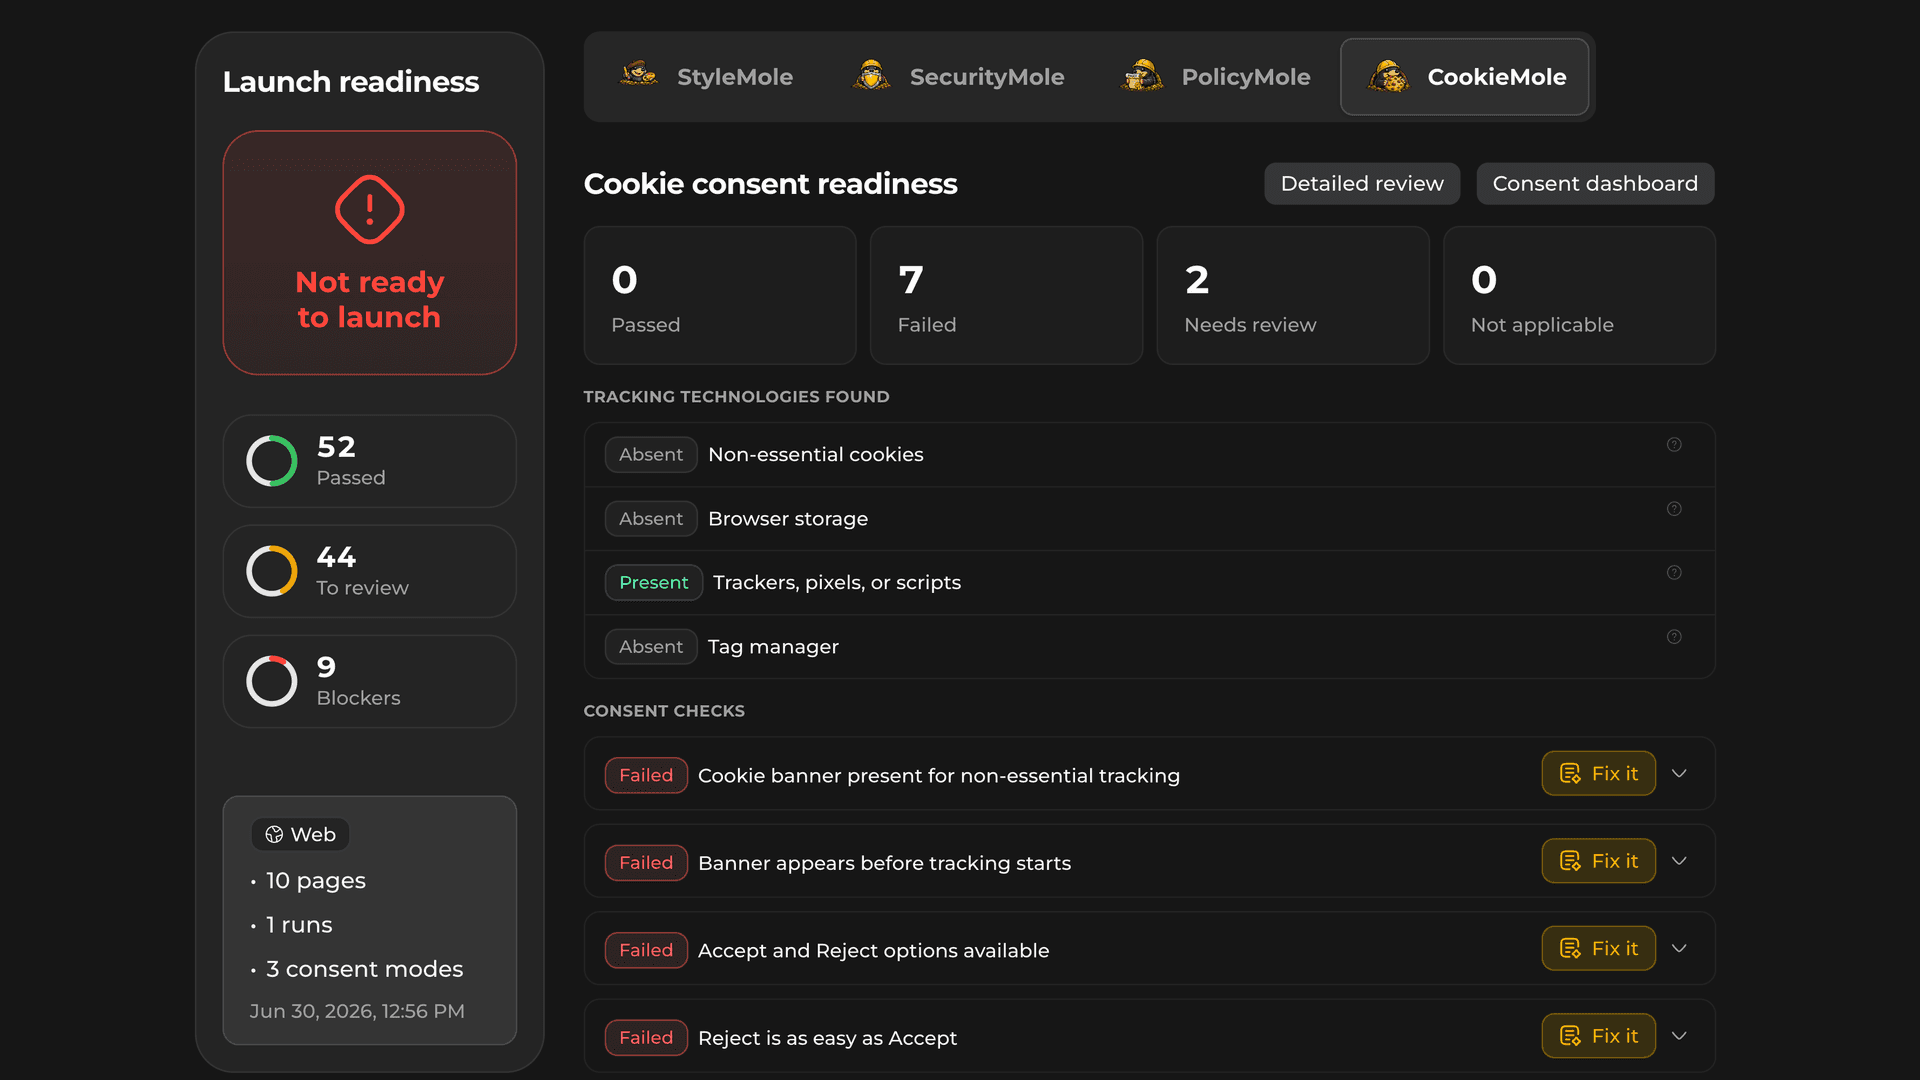
Task: Click help icon for Browser storage row
Action: coord(1674,509)
